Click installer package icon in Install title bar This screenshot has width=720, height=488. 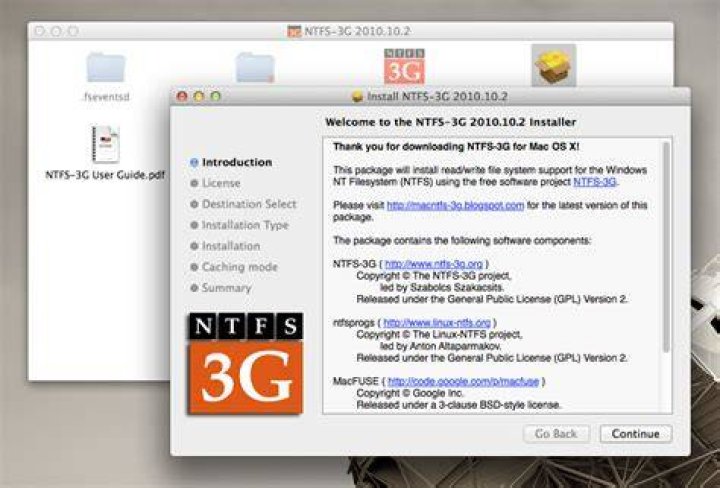[357, 96]
